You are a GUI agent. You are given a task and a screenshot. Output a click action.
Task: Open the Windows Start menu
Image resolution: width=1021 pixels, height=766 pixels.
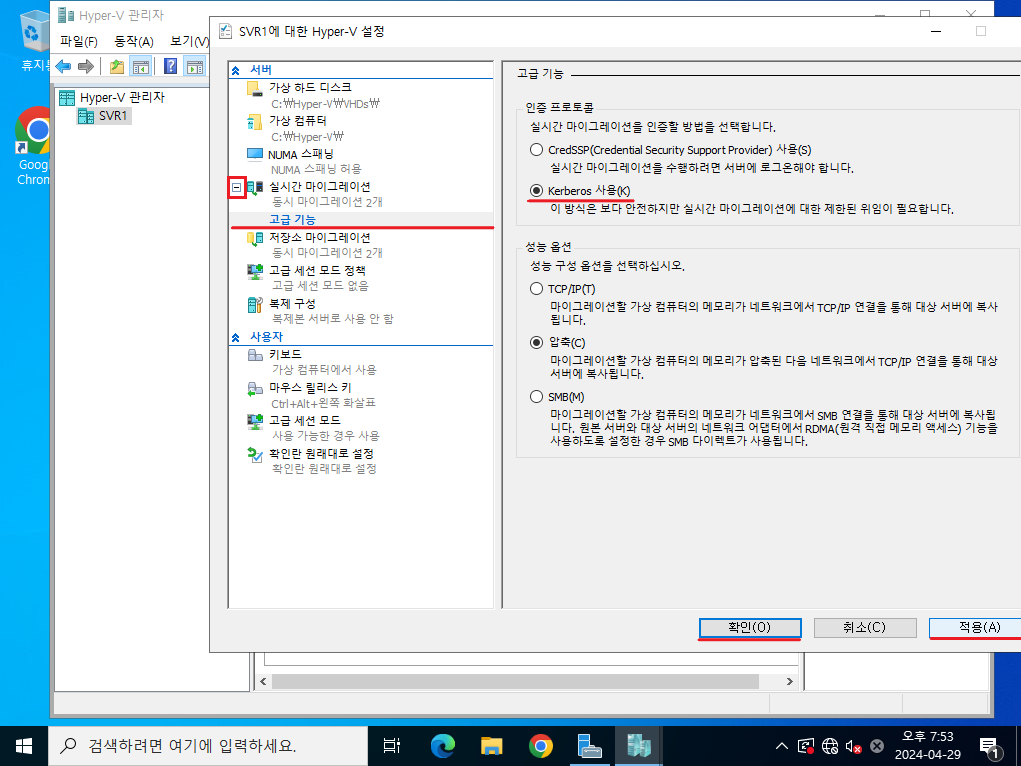point(24,746)
